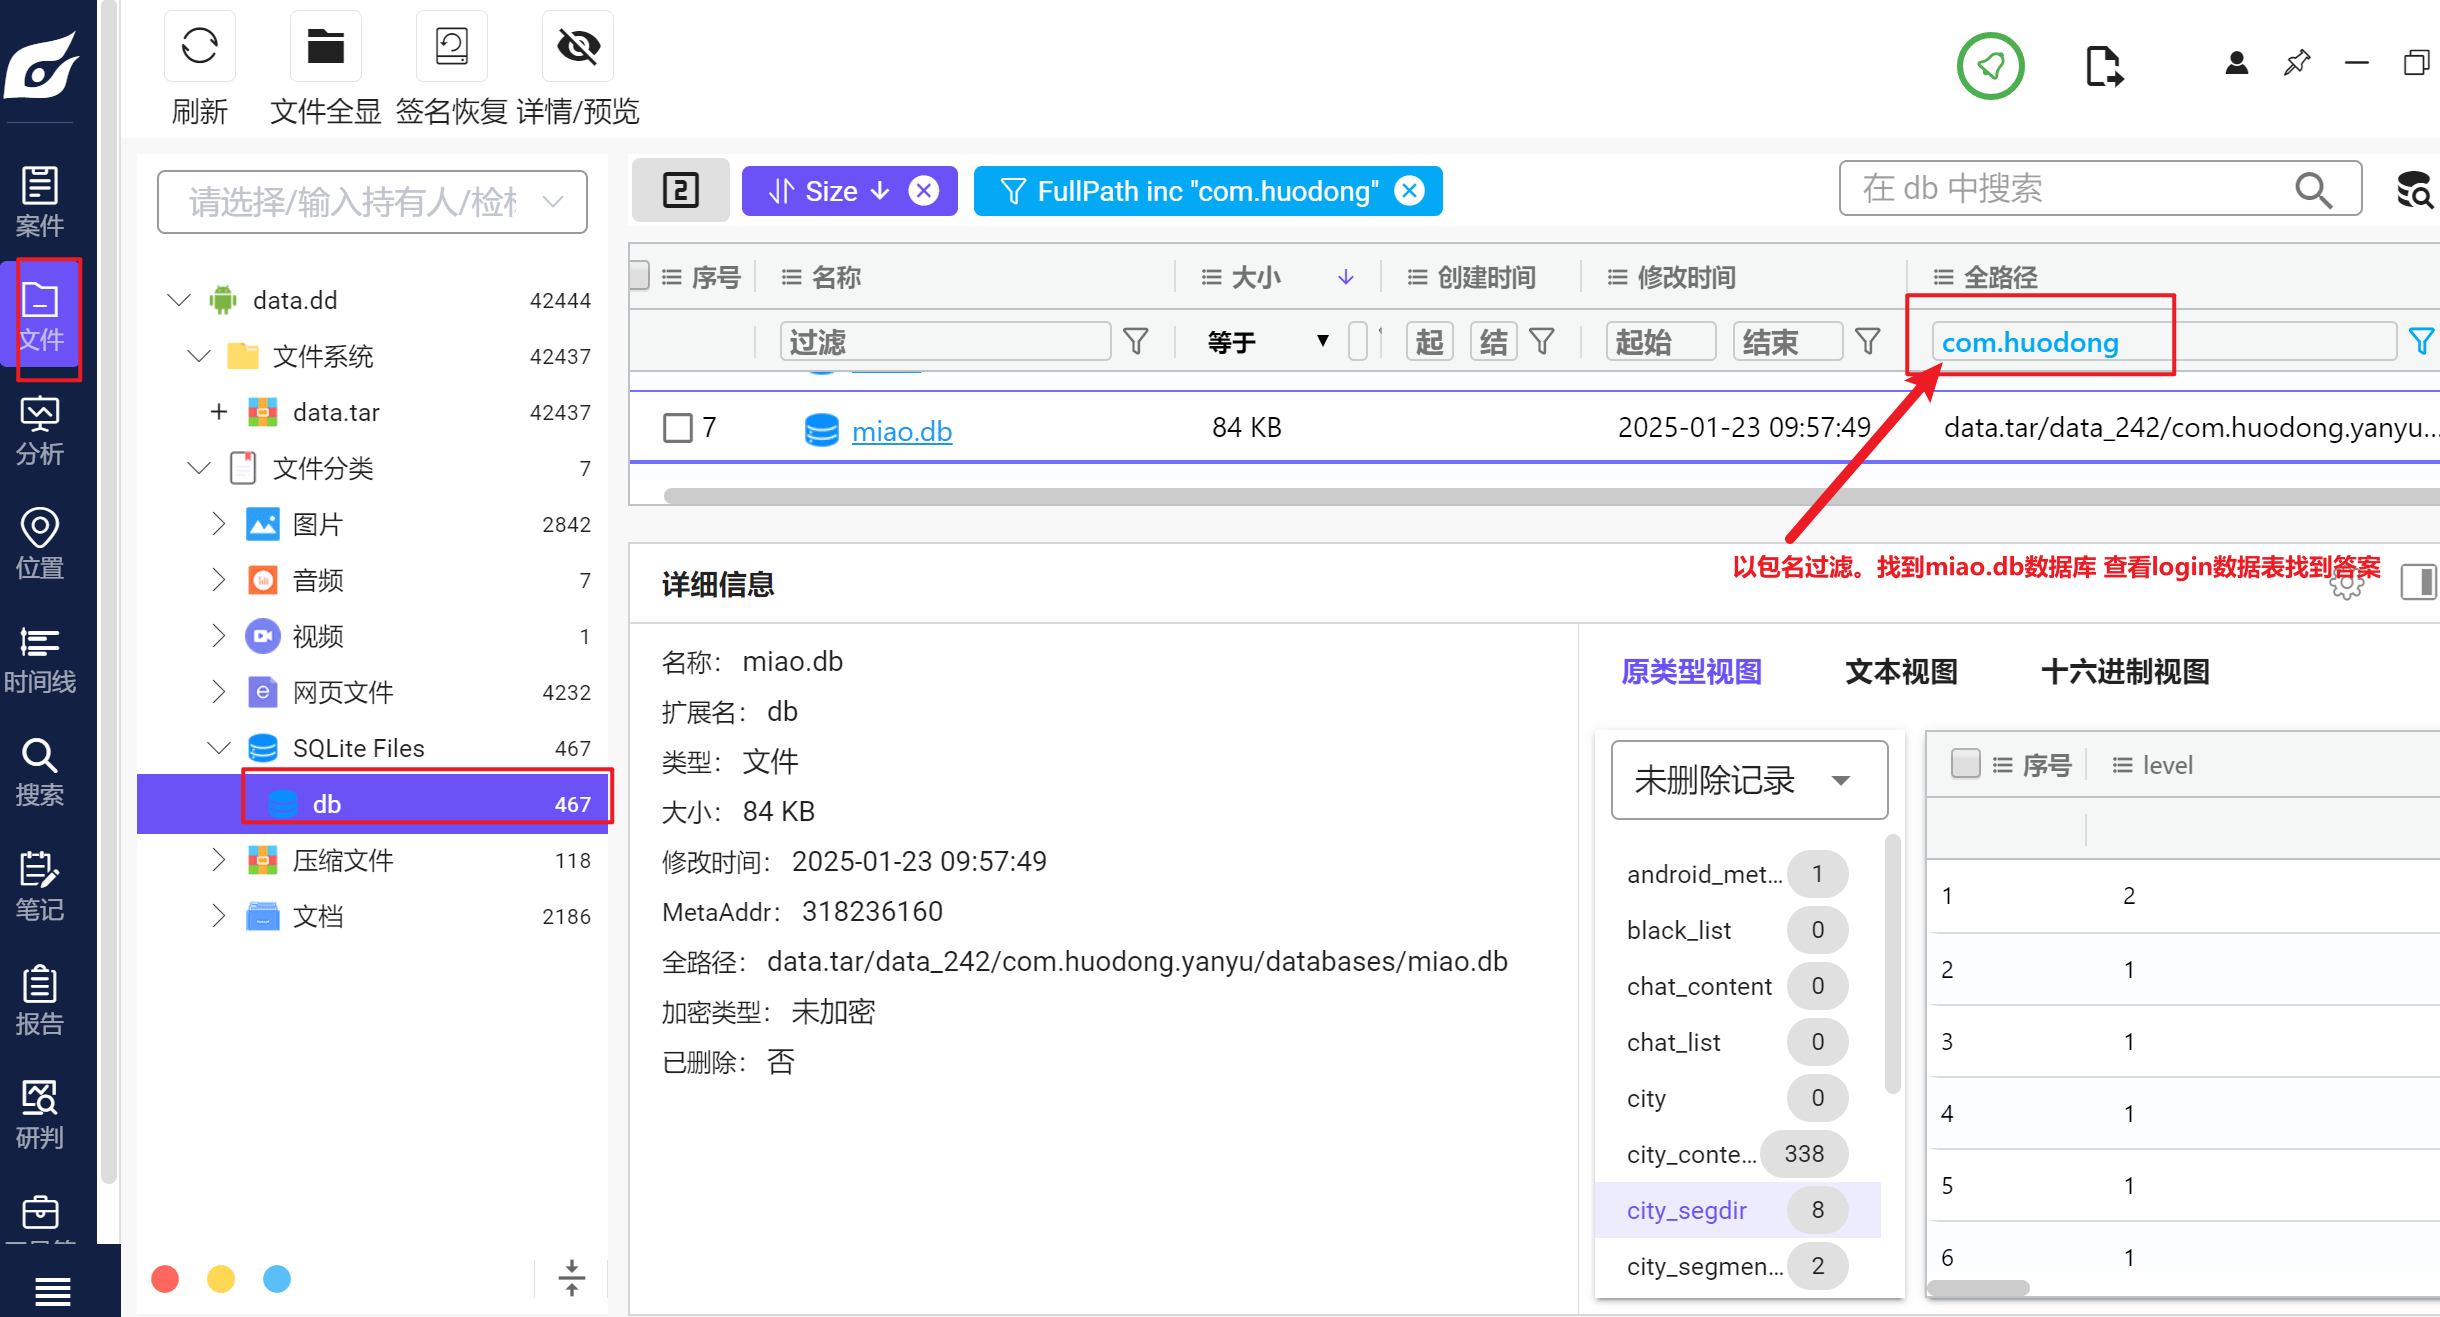Screen dimensions: 2440x1317
Task: Click the advanced database search icon
Action: (2415, 189)
